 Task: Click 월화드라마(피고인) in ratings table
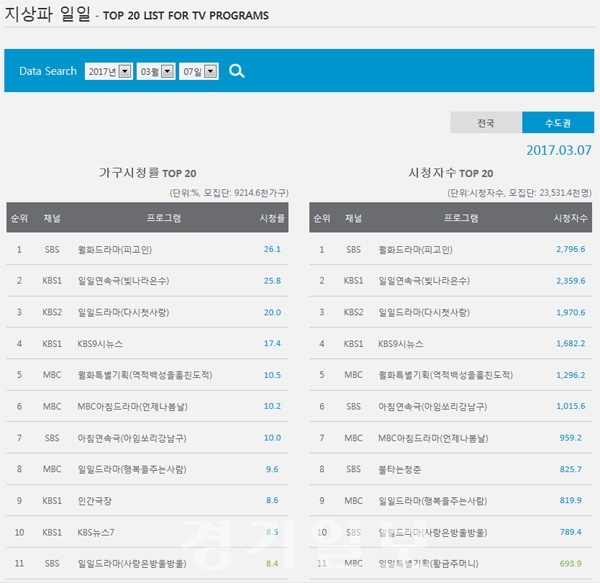tap(115, 250)
